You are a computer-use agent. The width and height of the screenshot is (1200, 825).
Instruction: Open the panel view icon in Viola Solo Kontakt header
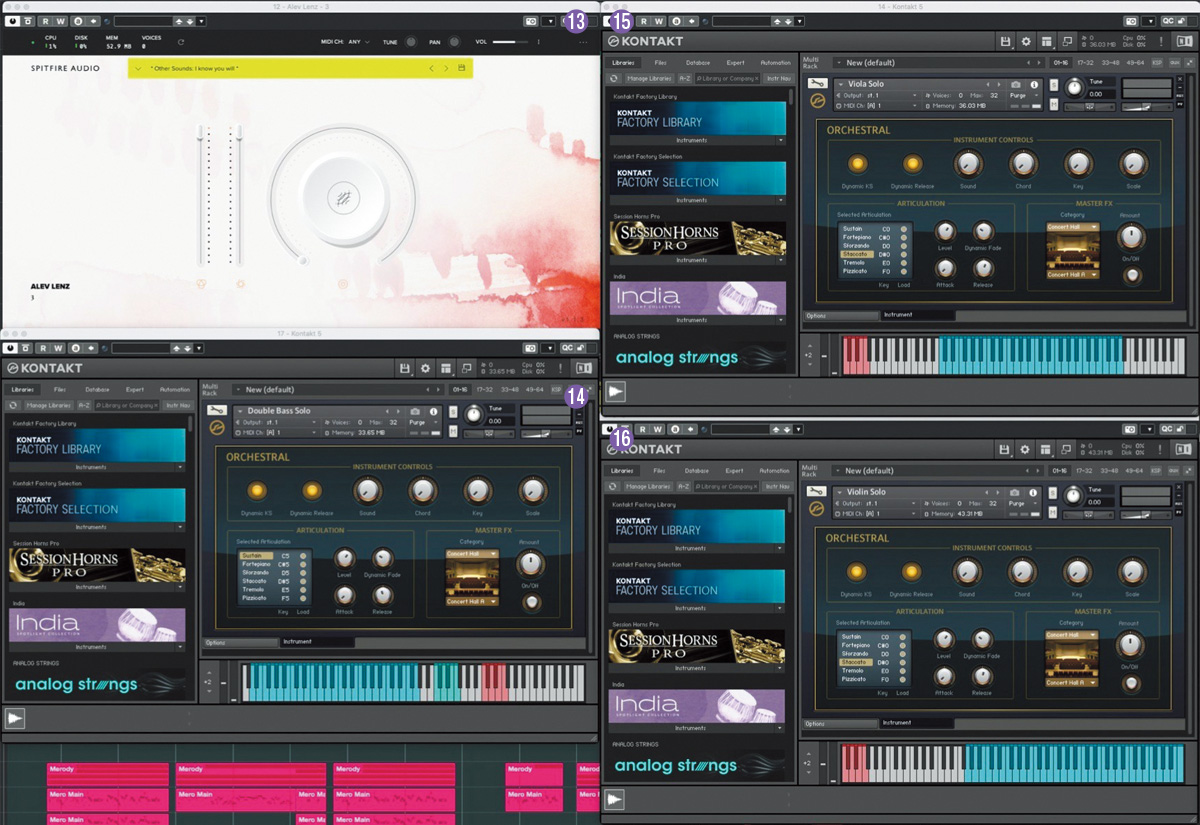(1046, 42)
